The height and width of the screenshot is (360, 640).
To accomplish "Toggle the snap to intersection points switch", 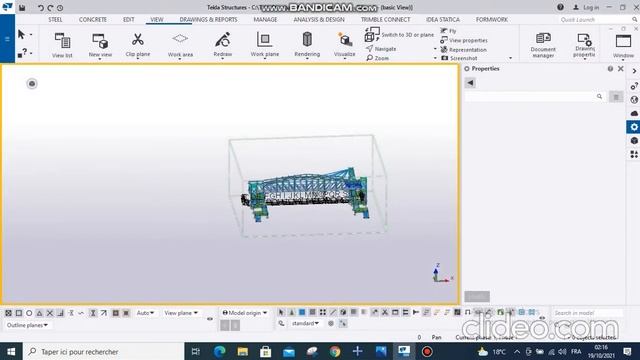I will pyautogui.click(x=50, y=313).
